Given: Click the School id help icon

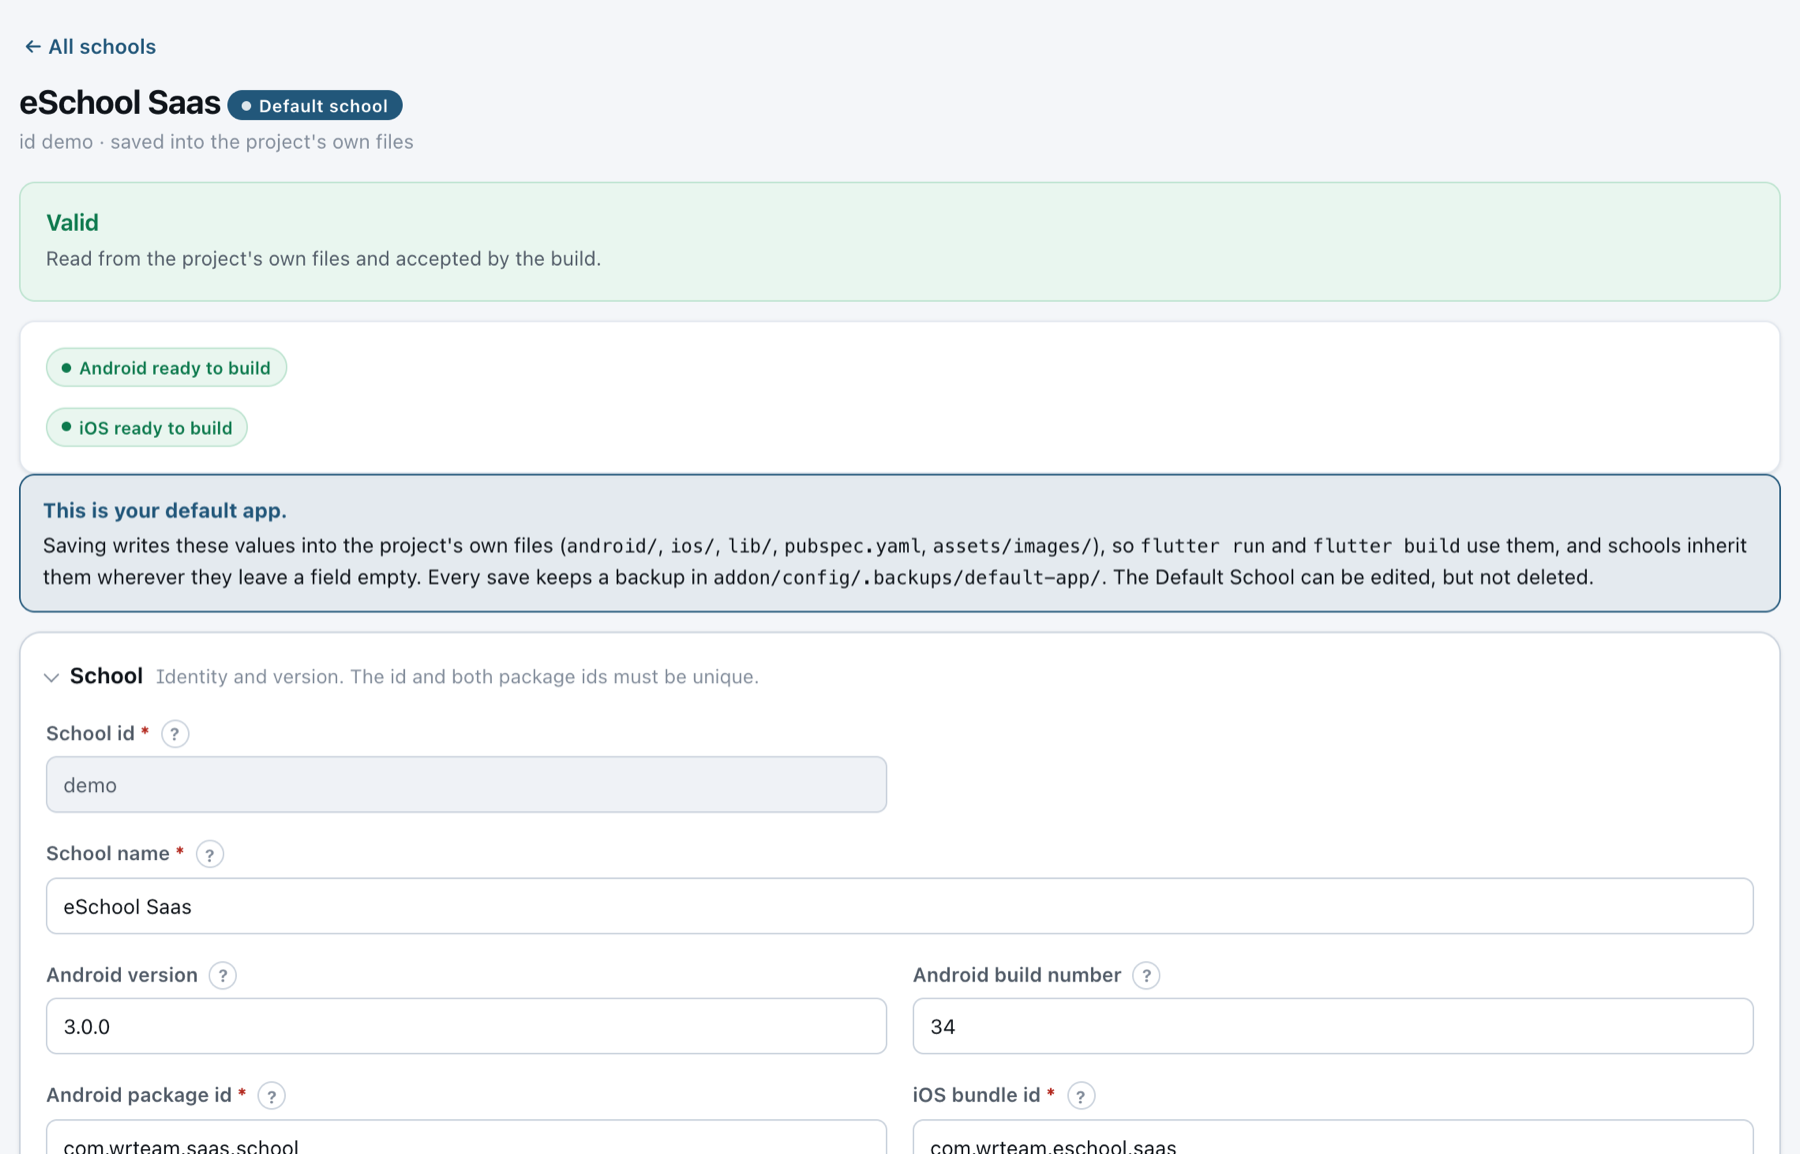Looking at the screenshot, I should (175, 734).
